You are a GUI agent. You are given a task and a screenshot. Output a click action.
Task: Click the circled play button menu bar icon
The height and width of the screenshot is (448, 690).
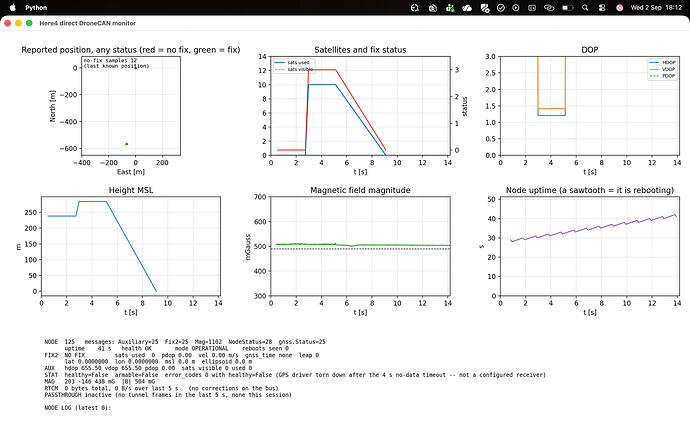click(x=516, y=7)
